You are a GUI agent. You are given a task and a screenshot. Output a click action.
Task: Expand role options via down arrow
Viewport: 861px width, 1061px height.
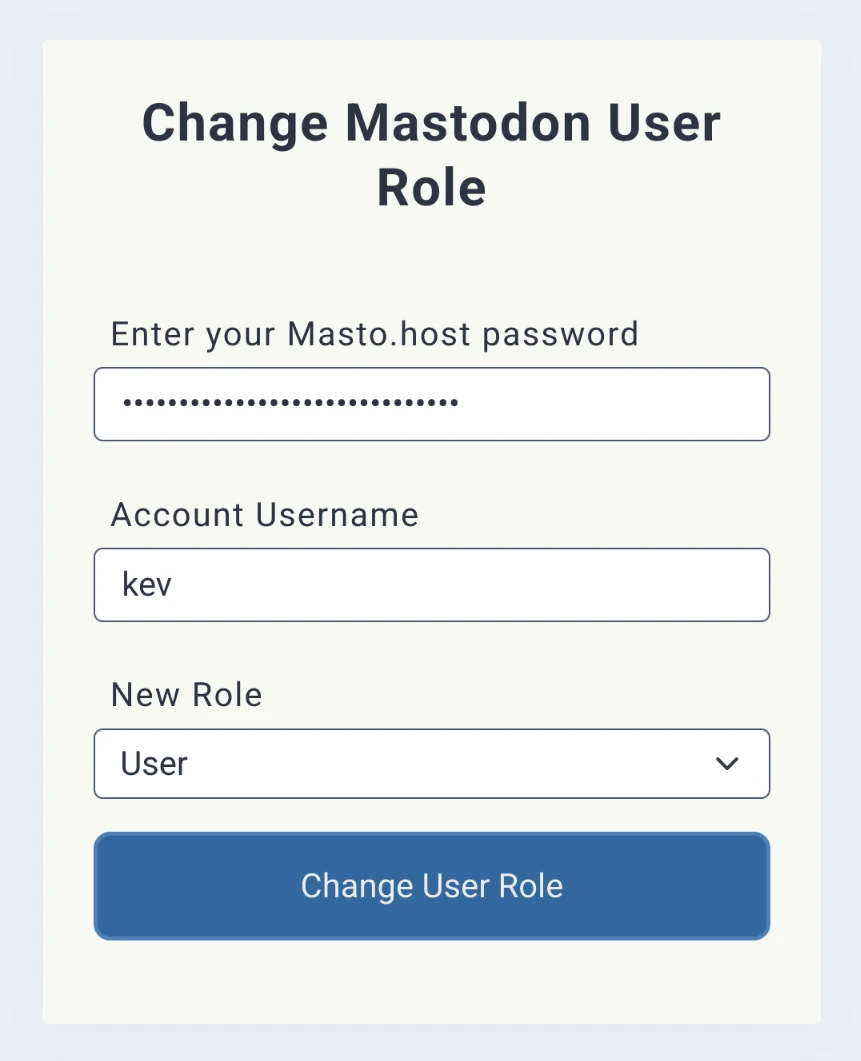pyautogui.click(x=727, y=764)
